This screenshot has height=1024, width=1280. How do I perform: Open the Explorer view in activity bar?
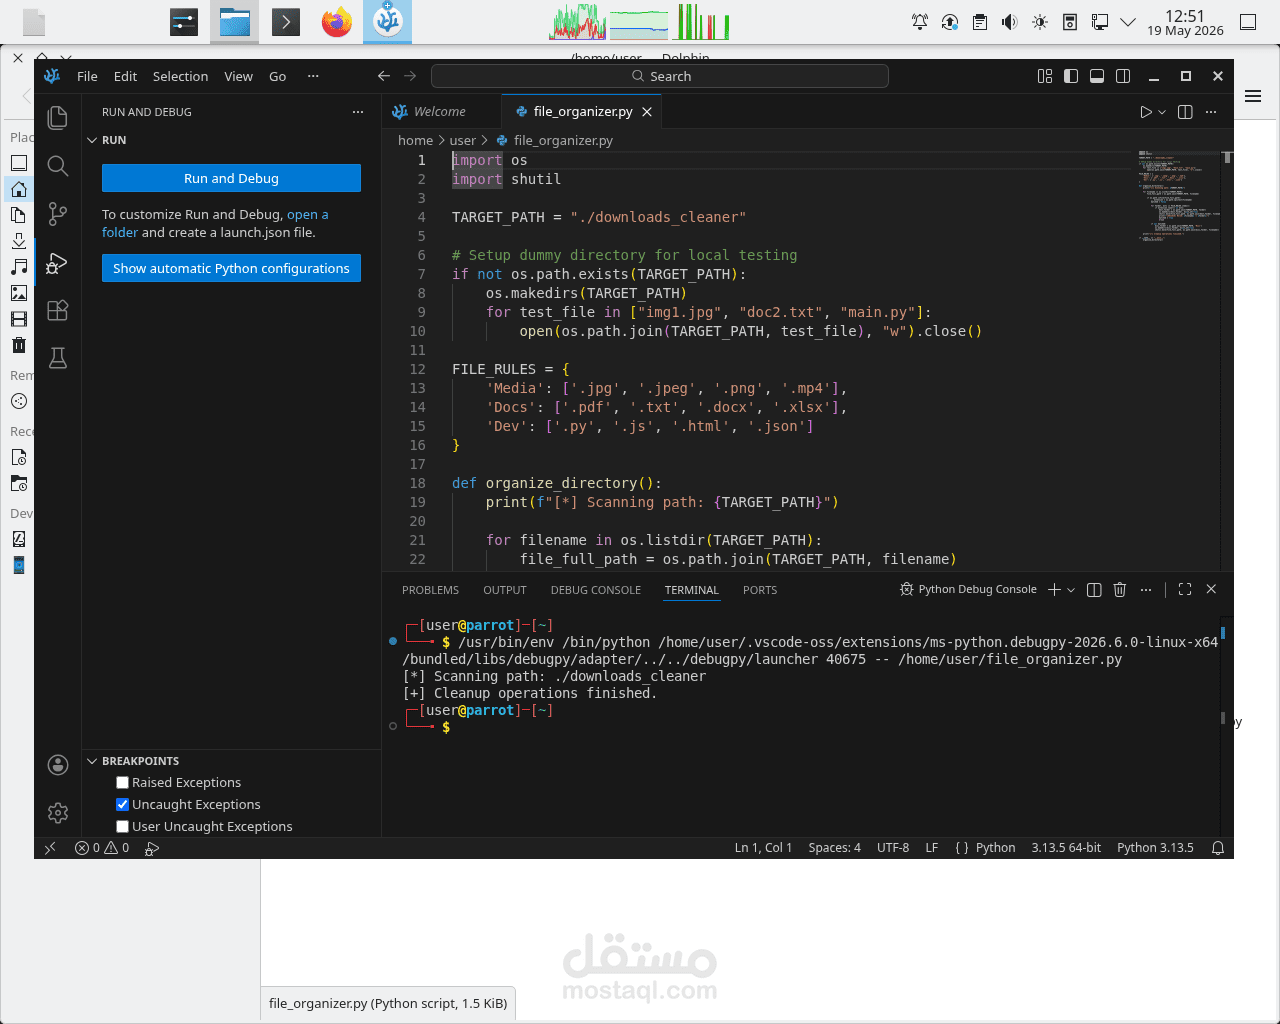pos(58,117)
